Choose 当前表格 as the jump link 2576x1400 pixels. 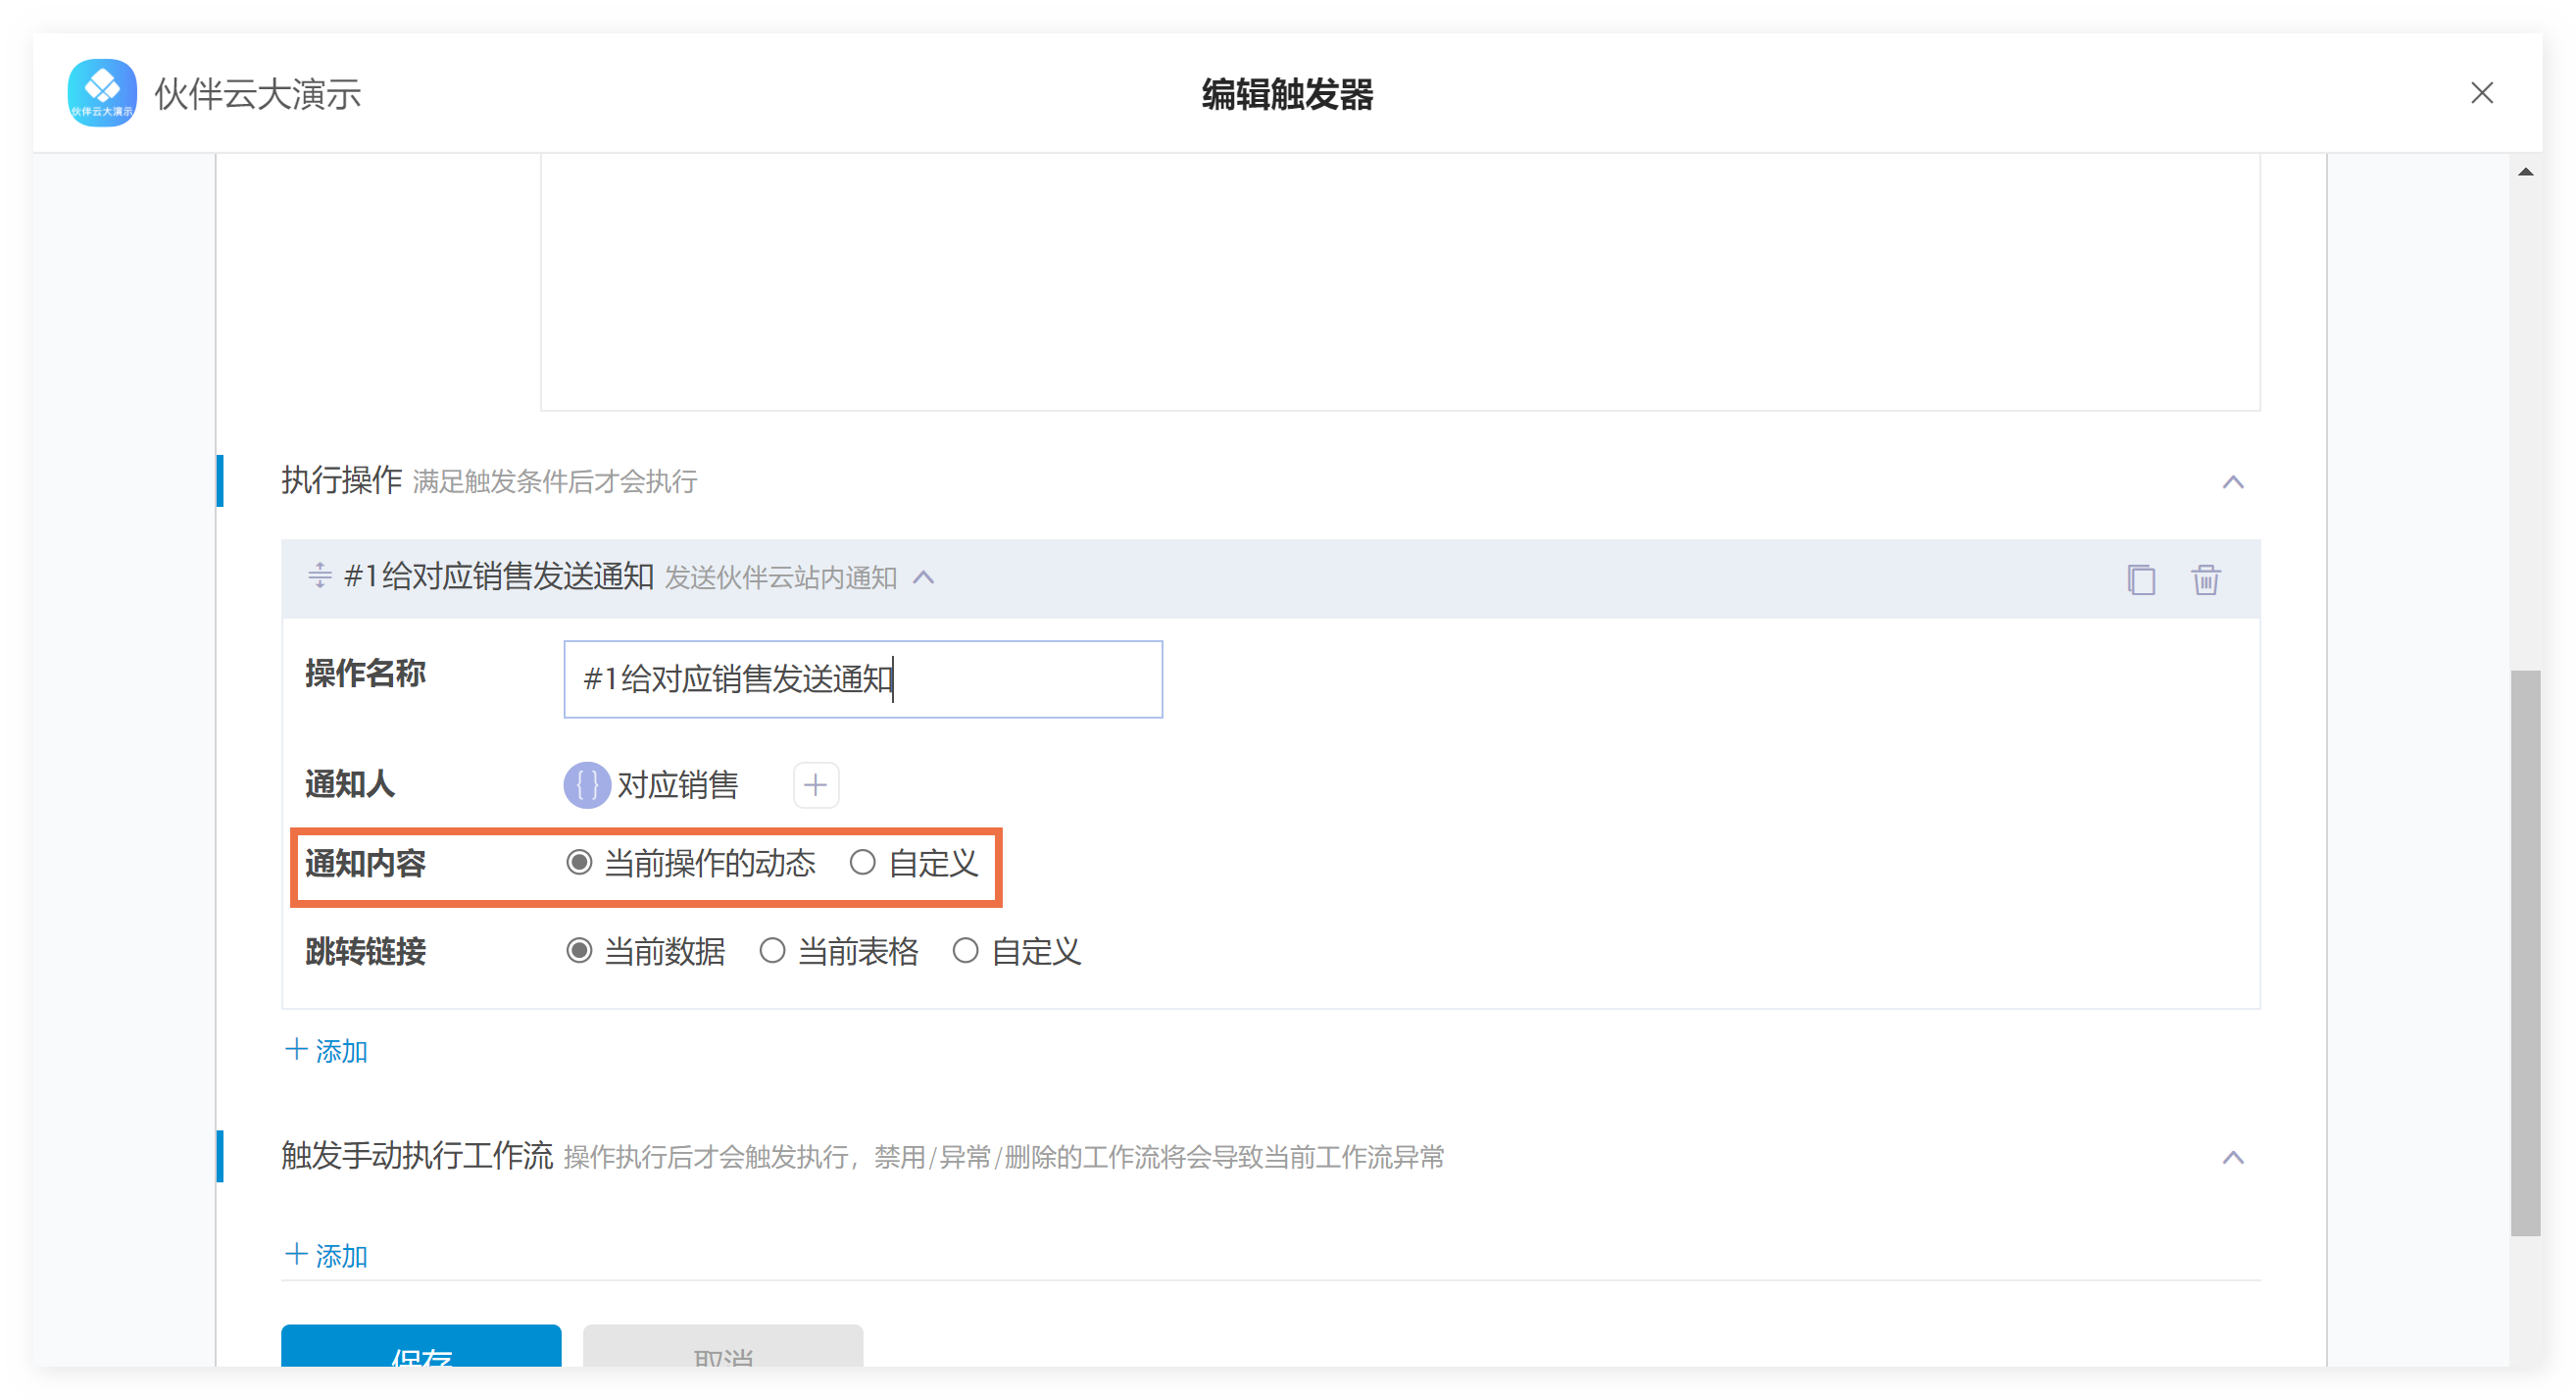pyautogui.click(x=772, y=950)
